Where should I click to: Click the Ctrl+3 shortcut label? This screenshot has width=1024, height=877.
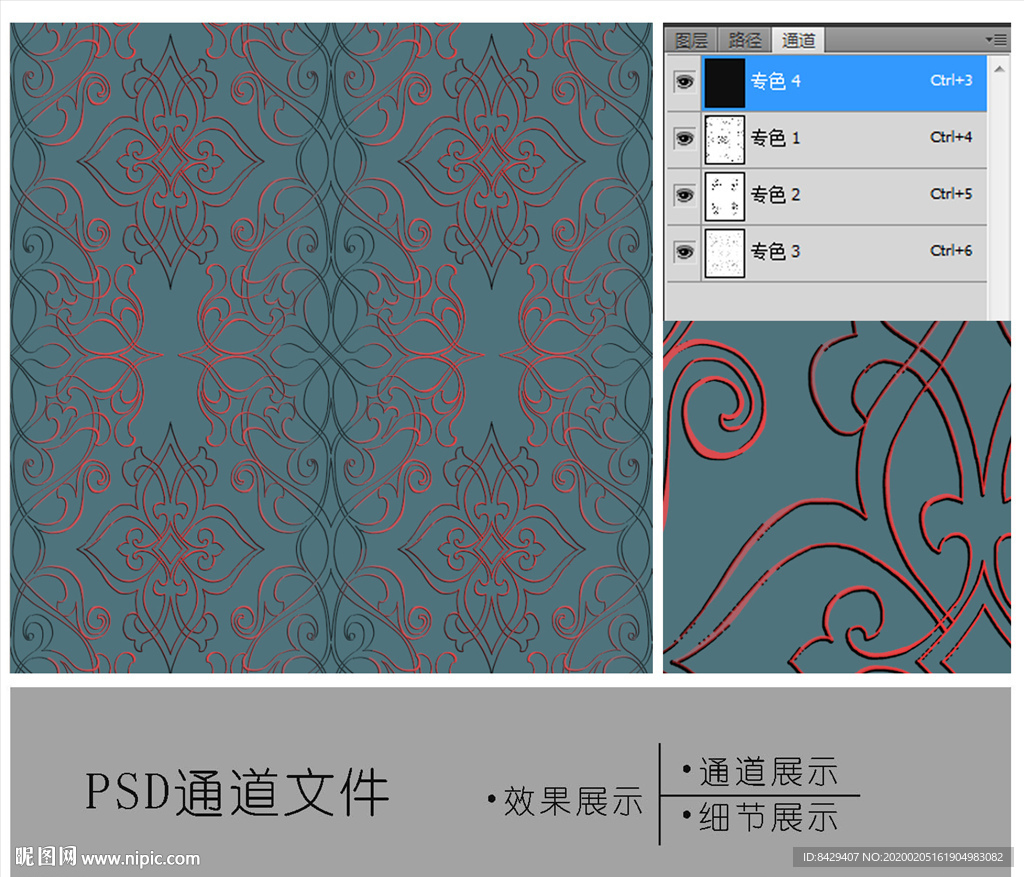coord(951,80)
